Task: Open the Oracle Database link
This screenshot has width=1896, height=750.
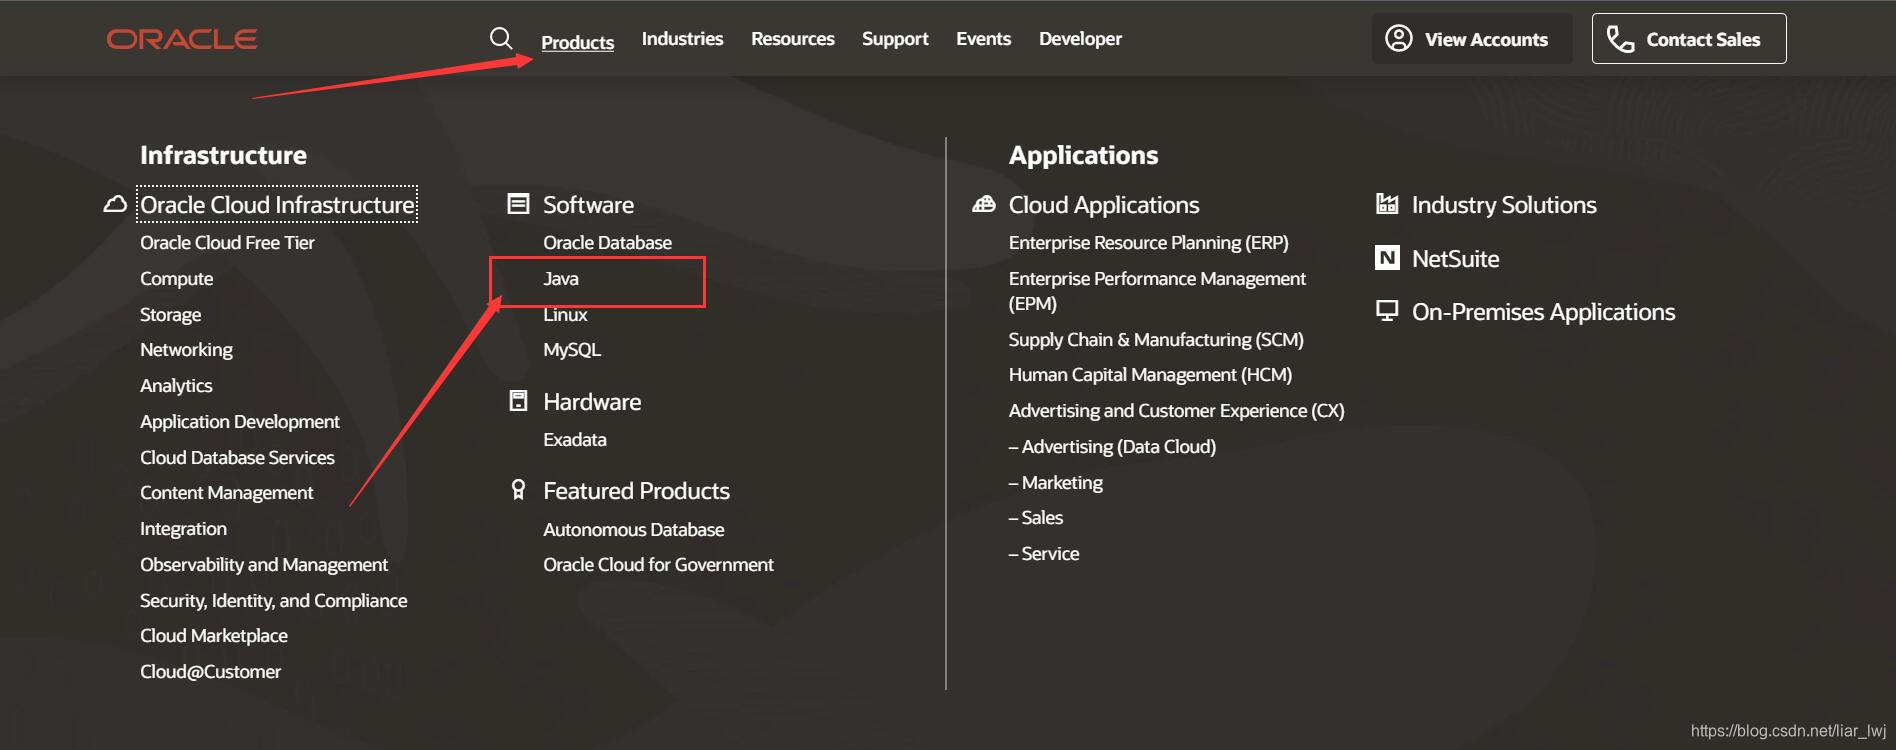Action: [x=607, y=243]
